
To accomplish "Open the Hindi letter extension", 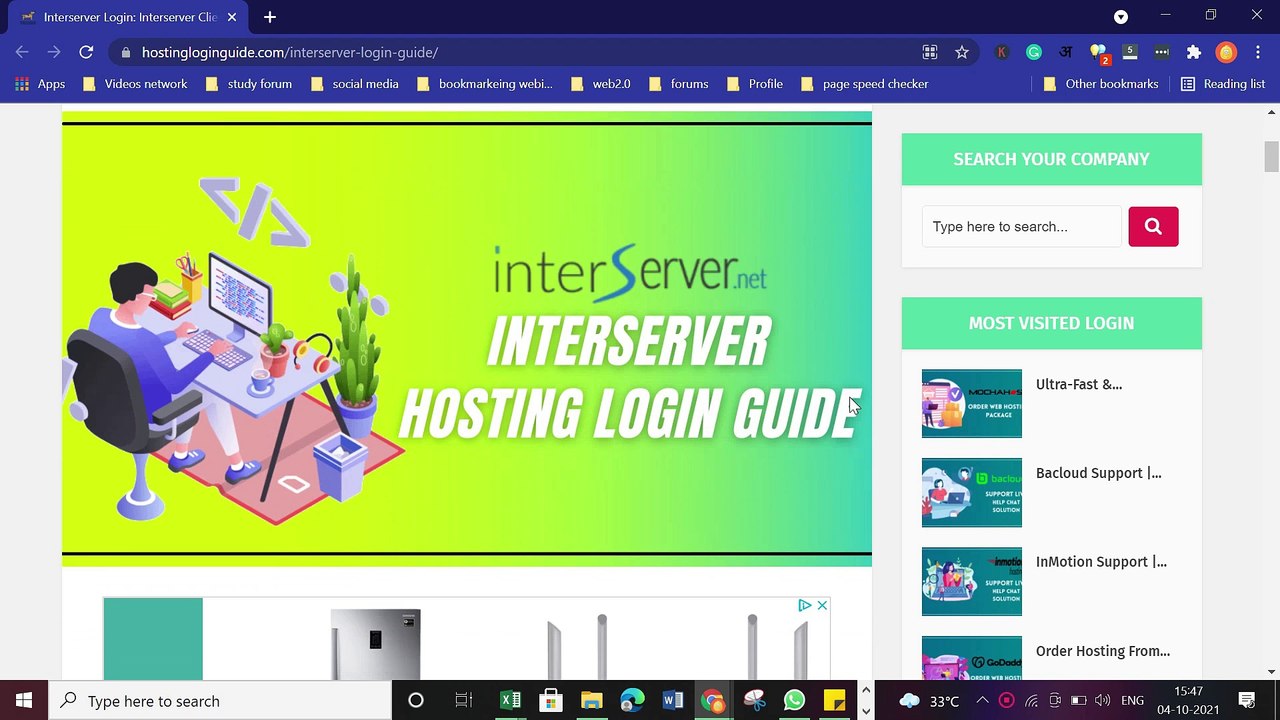I will point(1066,52).
